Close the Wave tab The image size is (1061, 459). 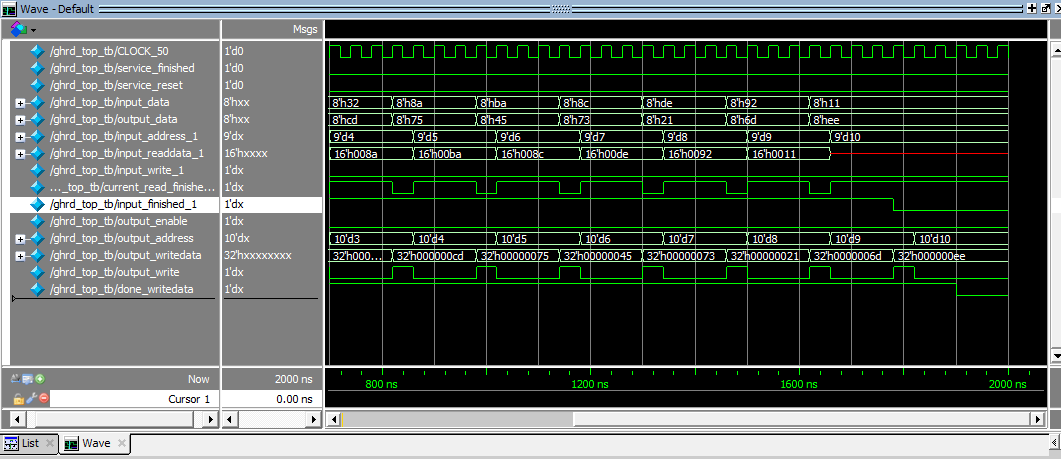(122, 443)
